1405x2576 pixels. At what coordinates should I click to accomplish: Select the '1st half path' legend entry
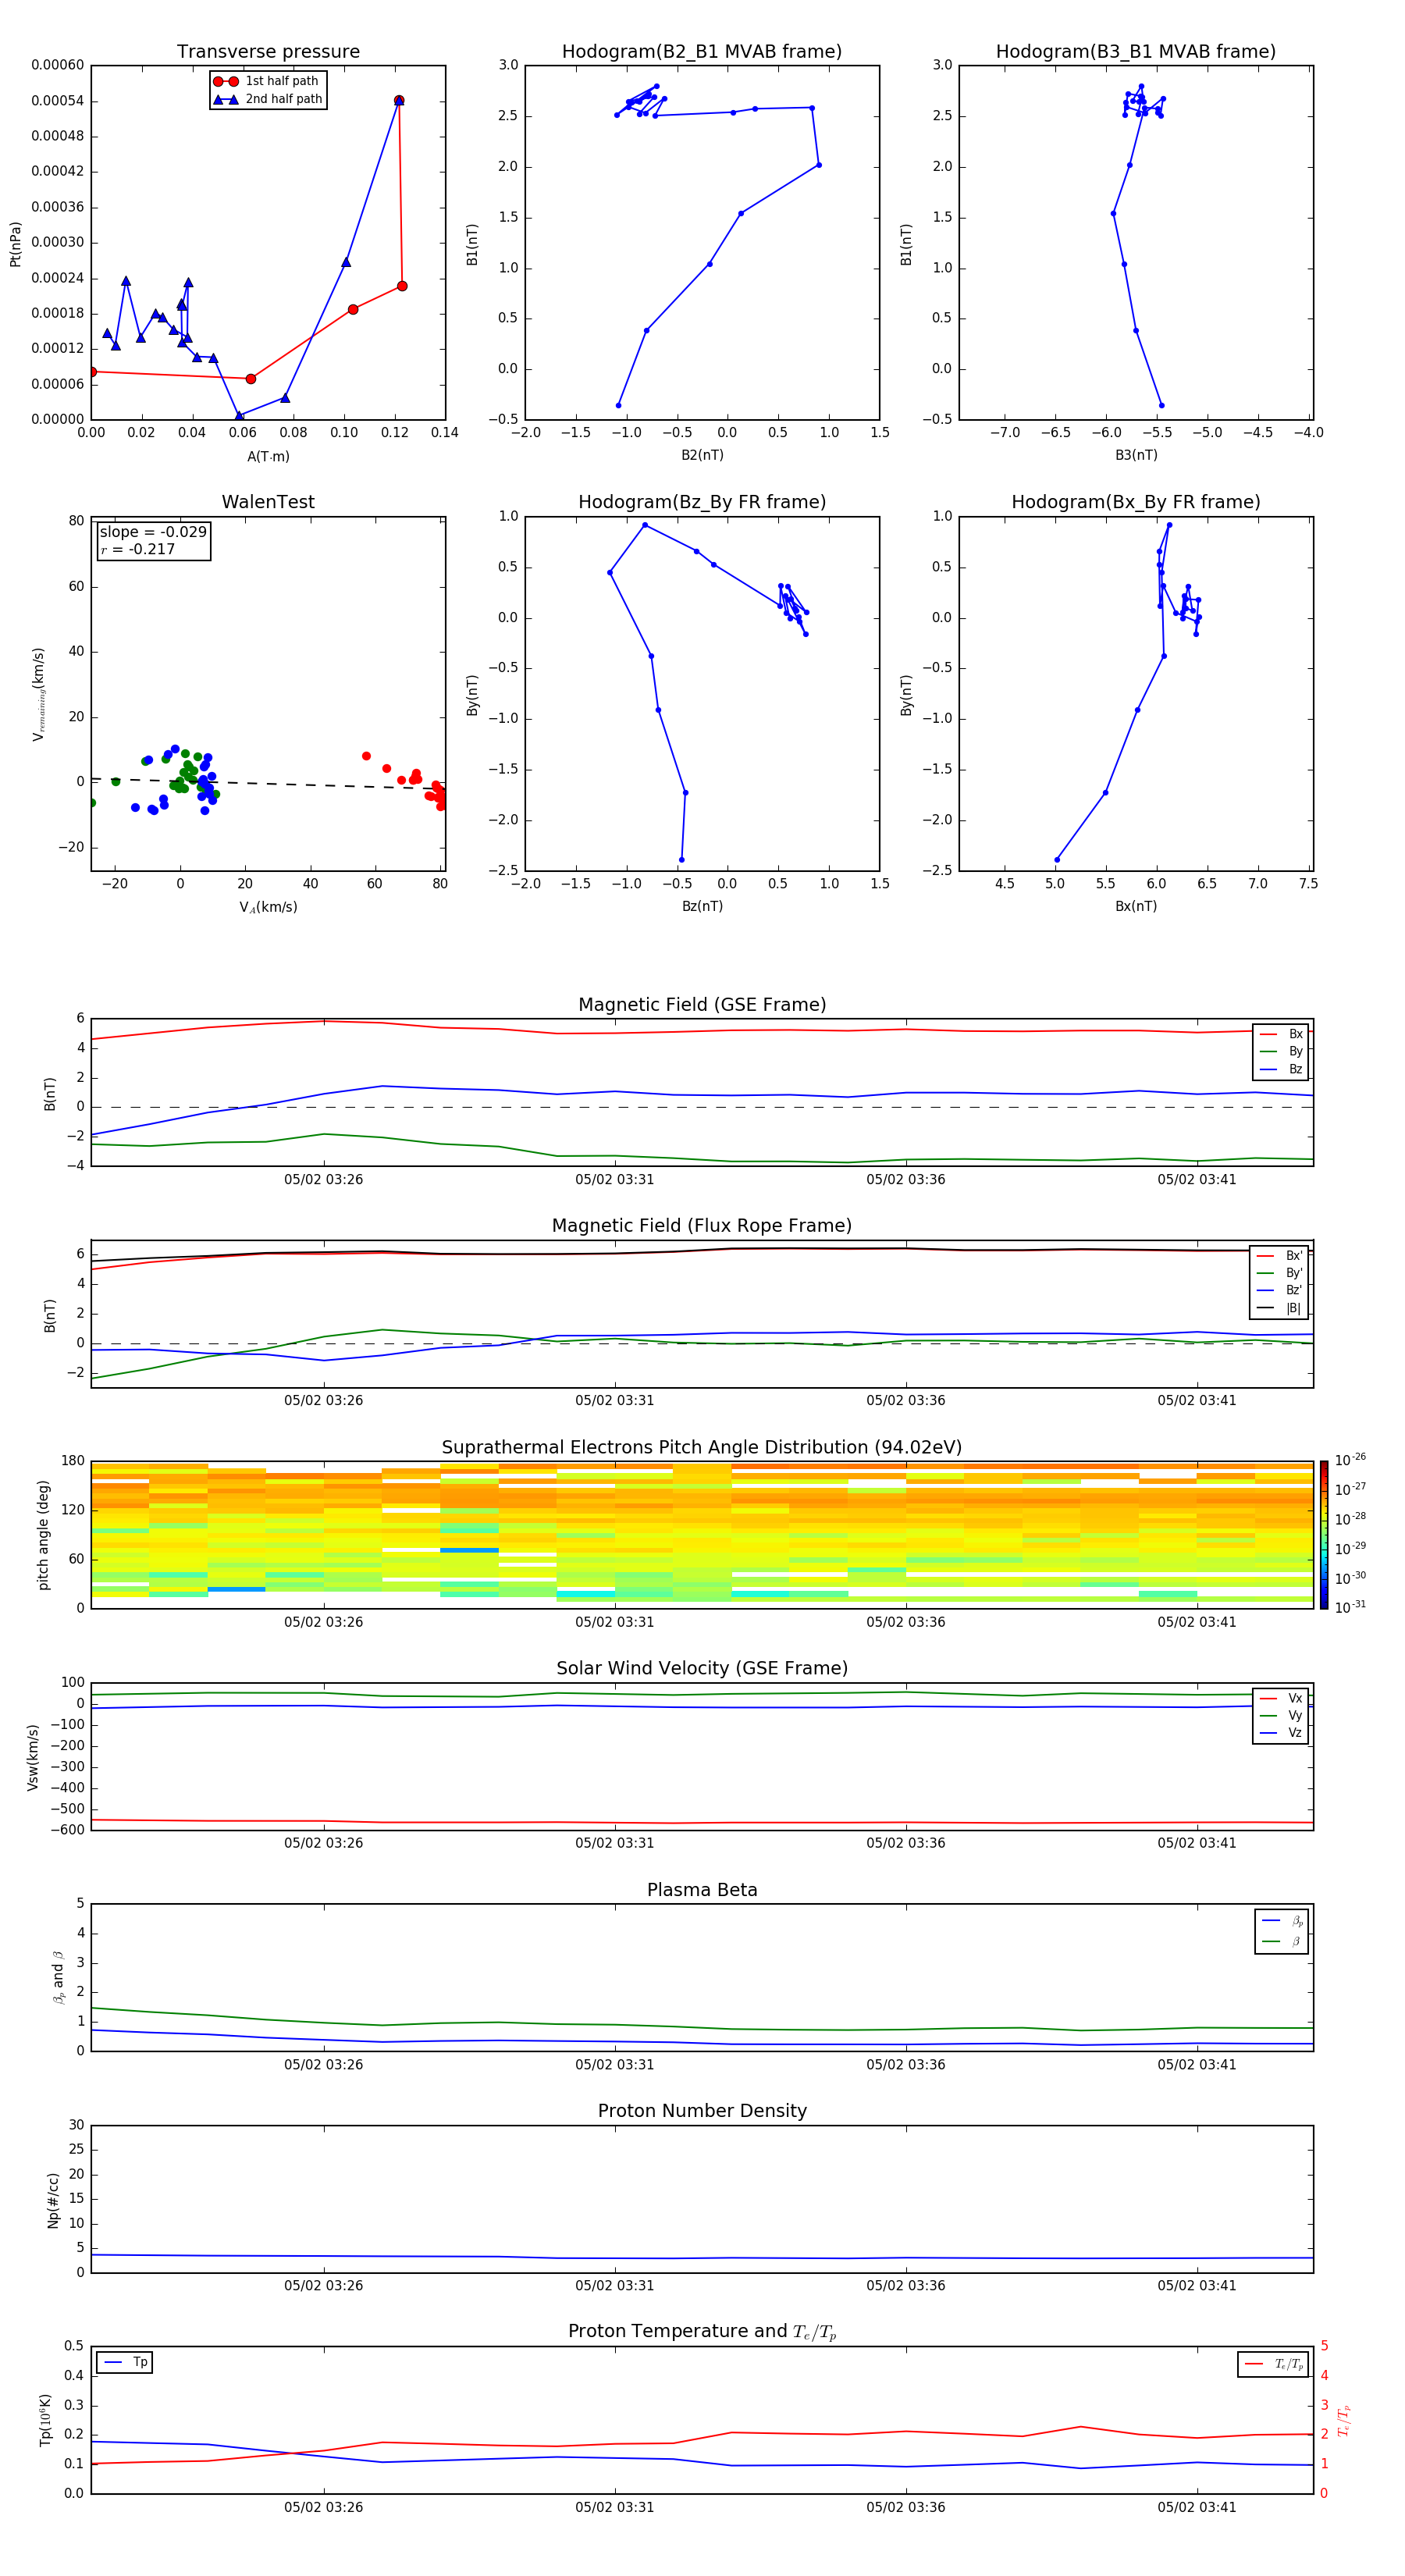tap(267, 81)
